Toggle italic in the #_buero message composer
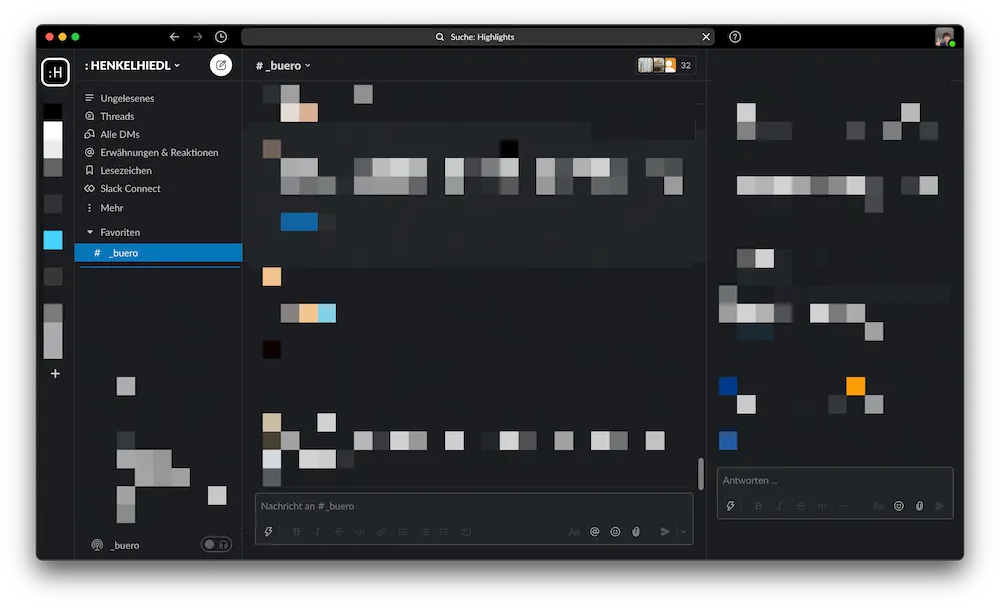Image resolution: width=1000 pixels, height=608 pixels. point(318,531)
